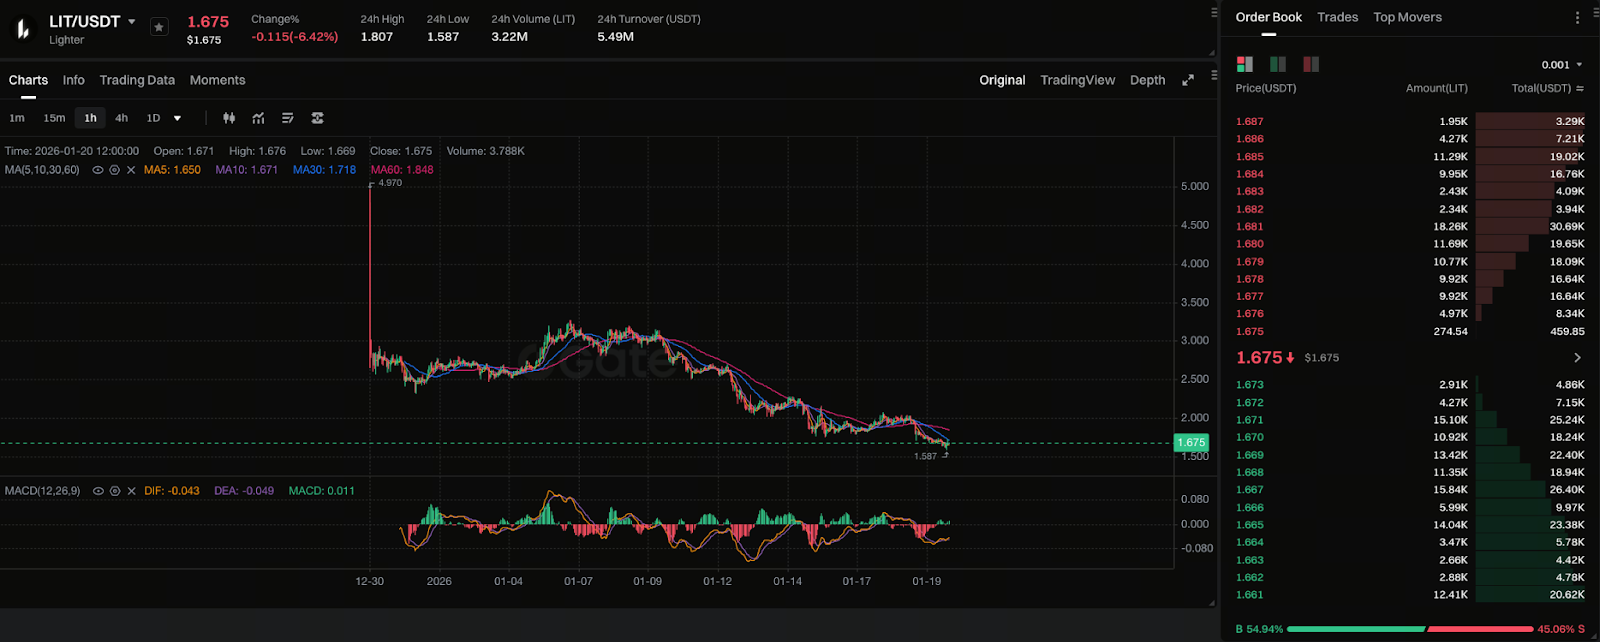Open the indicators icon in chart toolbar
Viewport: 1600px width, 642px height.
(x=259, y=118)
